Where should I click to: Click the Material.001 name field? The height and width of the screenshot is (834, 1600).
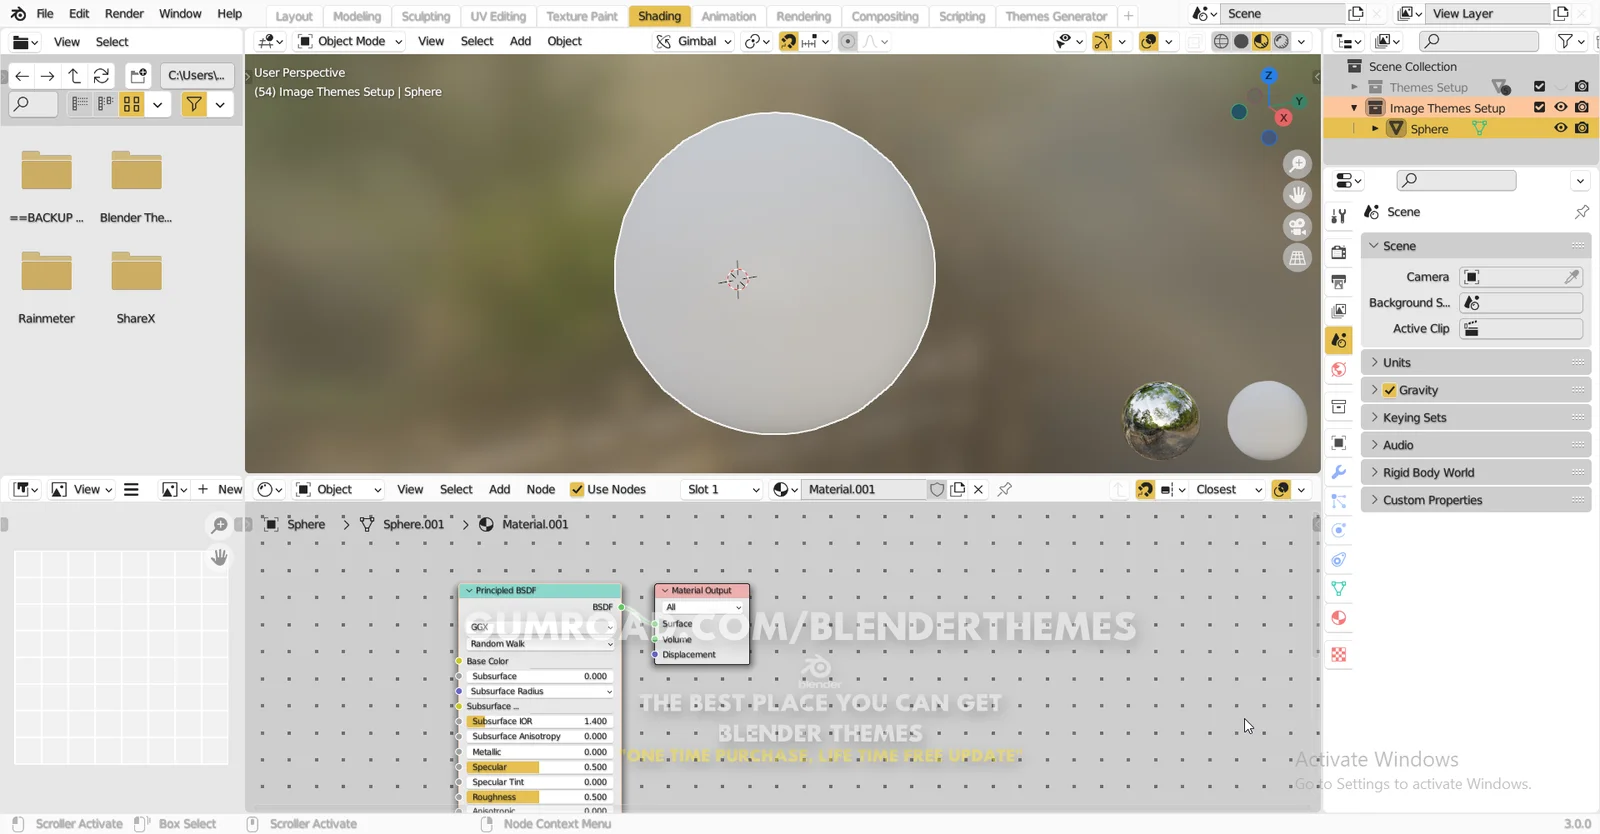[864, 489]
